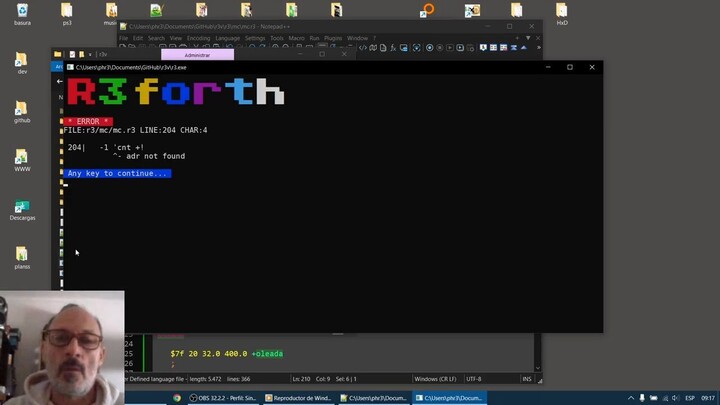
Task: Click the Monitoring toolbar icon in Notepad++
Action: pyautogui.click(x=416, y=48)
